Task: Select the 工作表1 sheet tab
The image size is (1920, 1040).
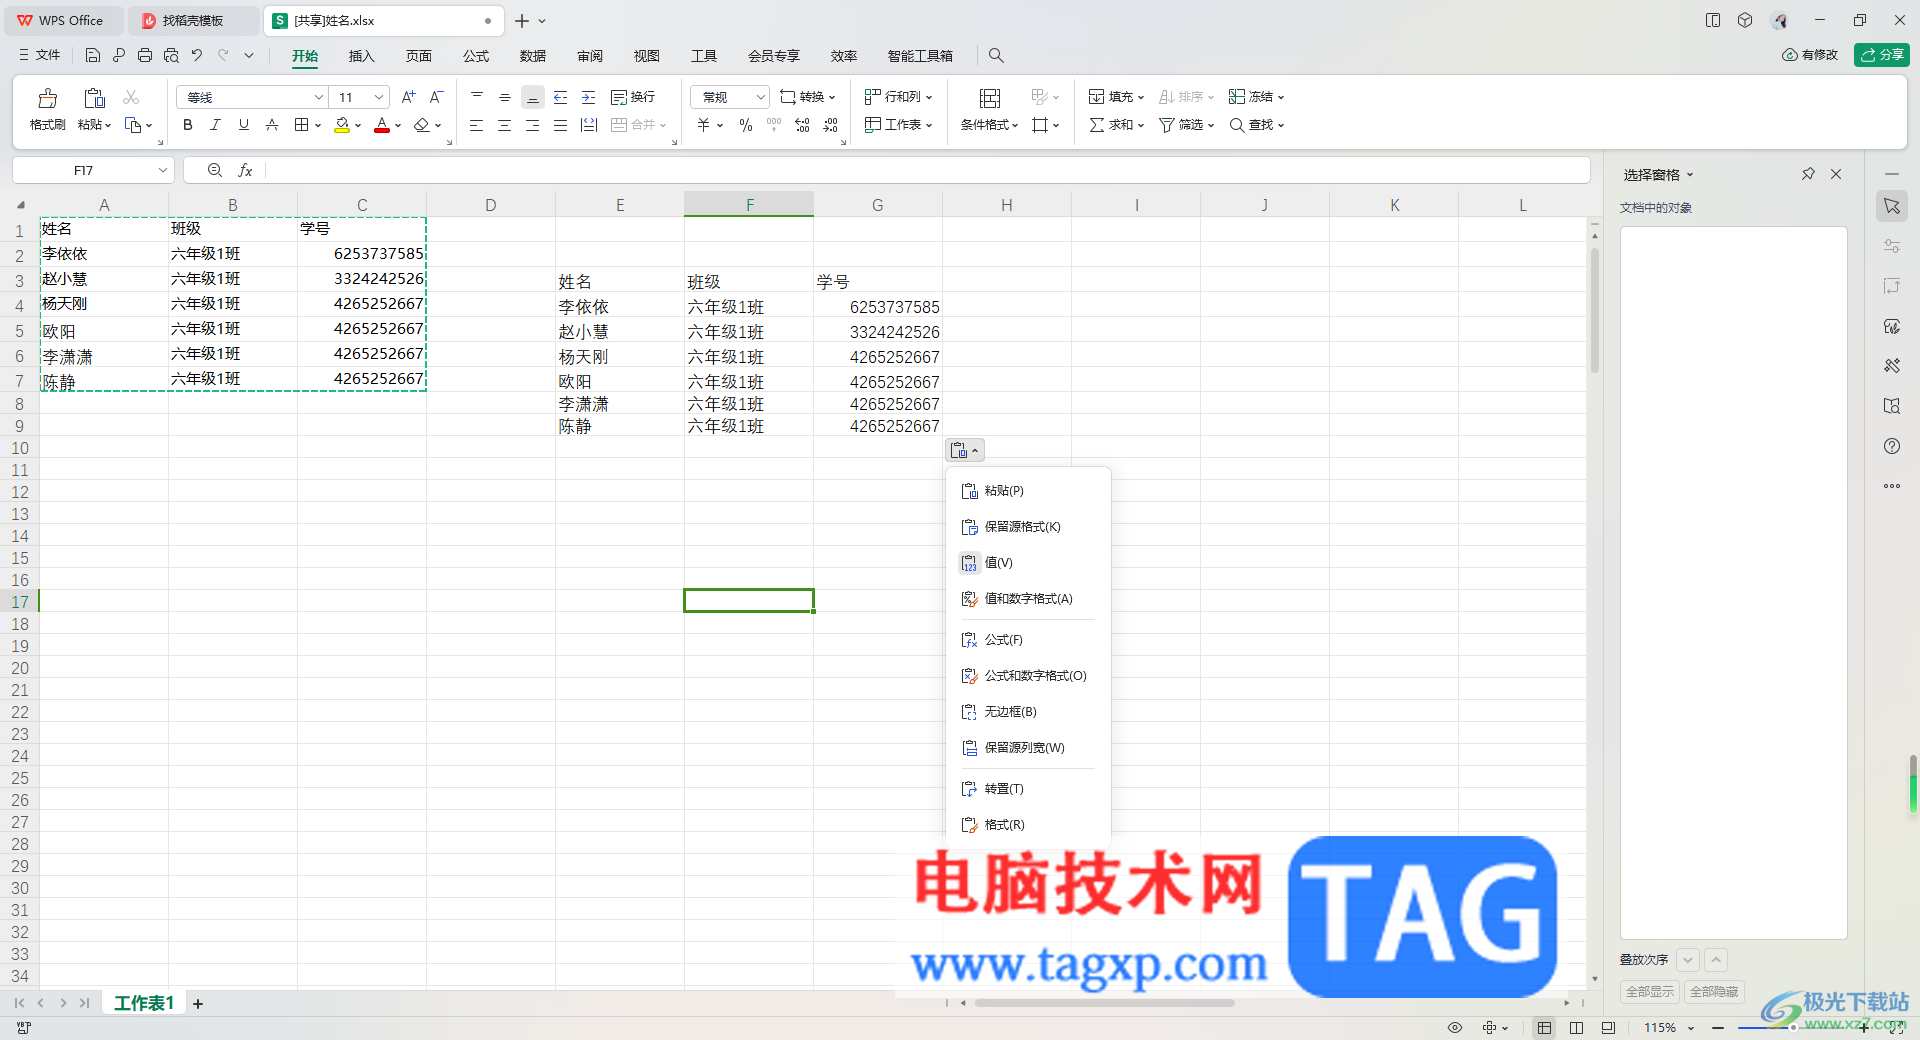Action: [x=144, y=1003]
